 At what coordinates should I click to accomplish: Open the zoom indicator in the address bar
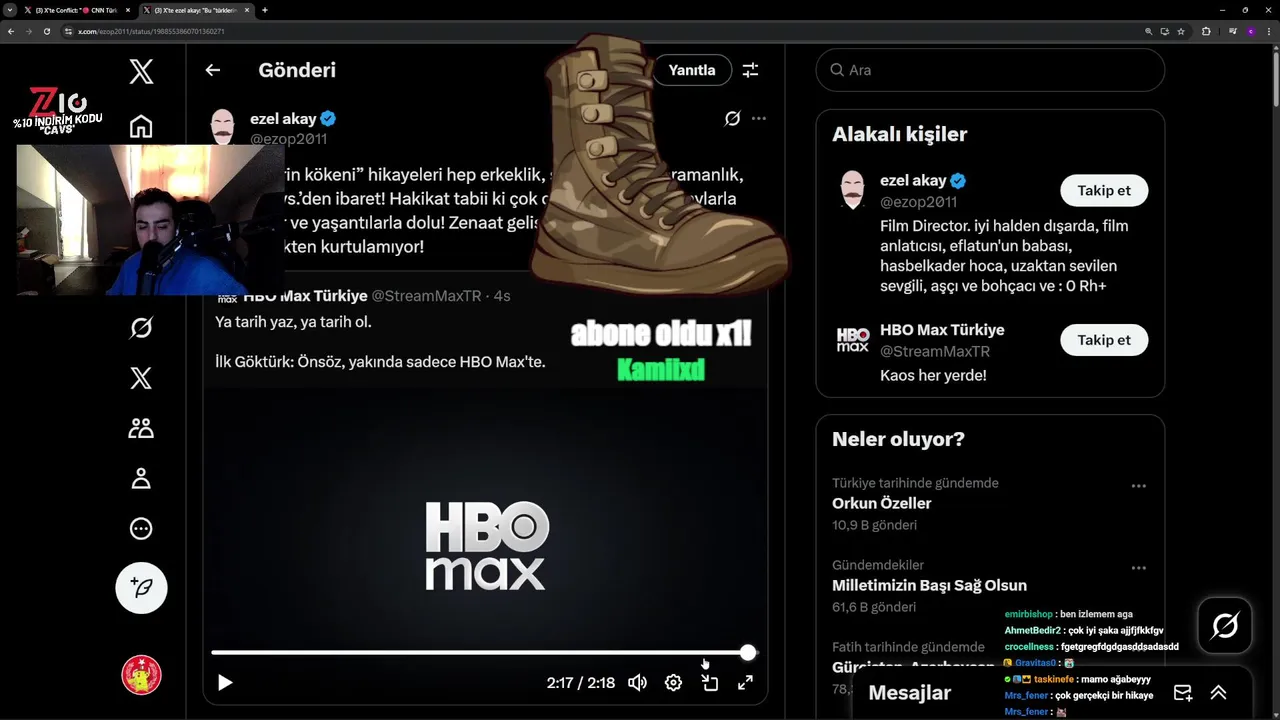click(x=1149, y=31)
